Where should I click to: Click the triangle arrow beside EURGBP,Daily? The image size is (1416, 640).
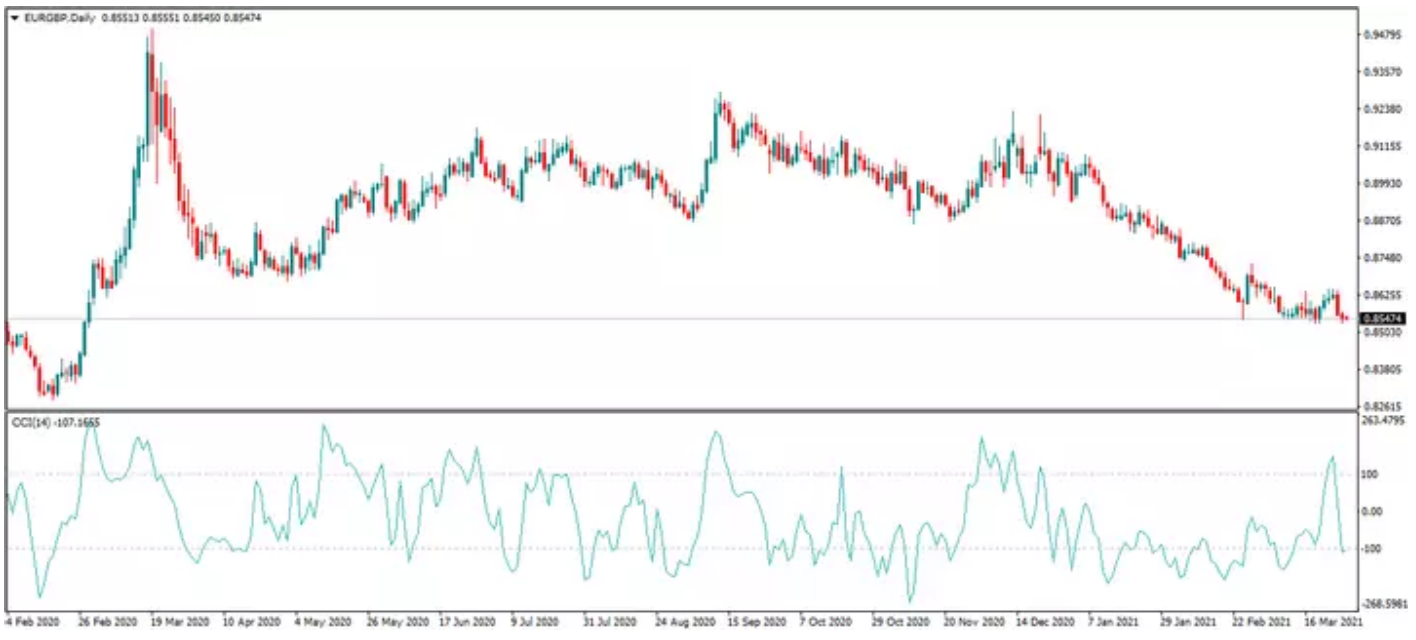(x=14, y=18)
